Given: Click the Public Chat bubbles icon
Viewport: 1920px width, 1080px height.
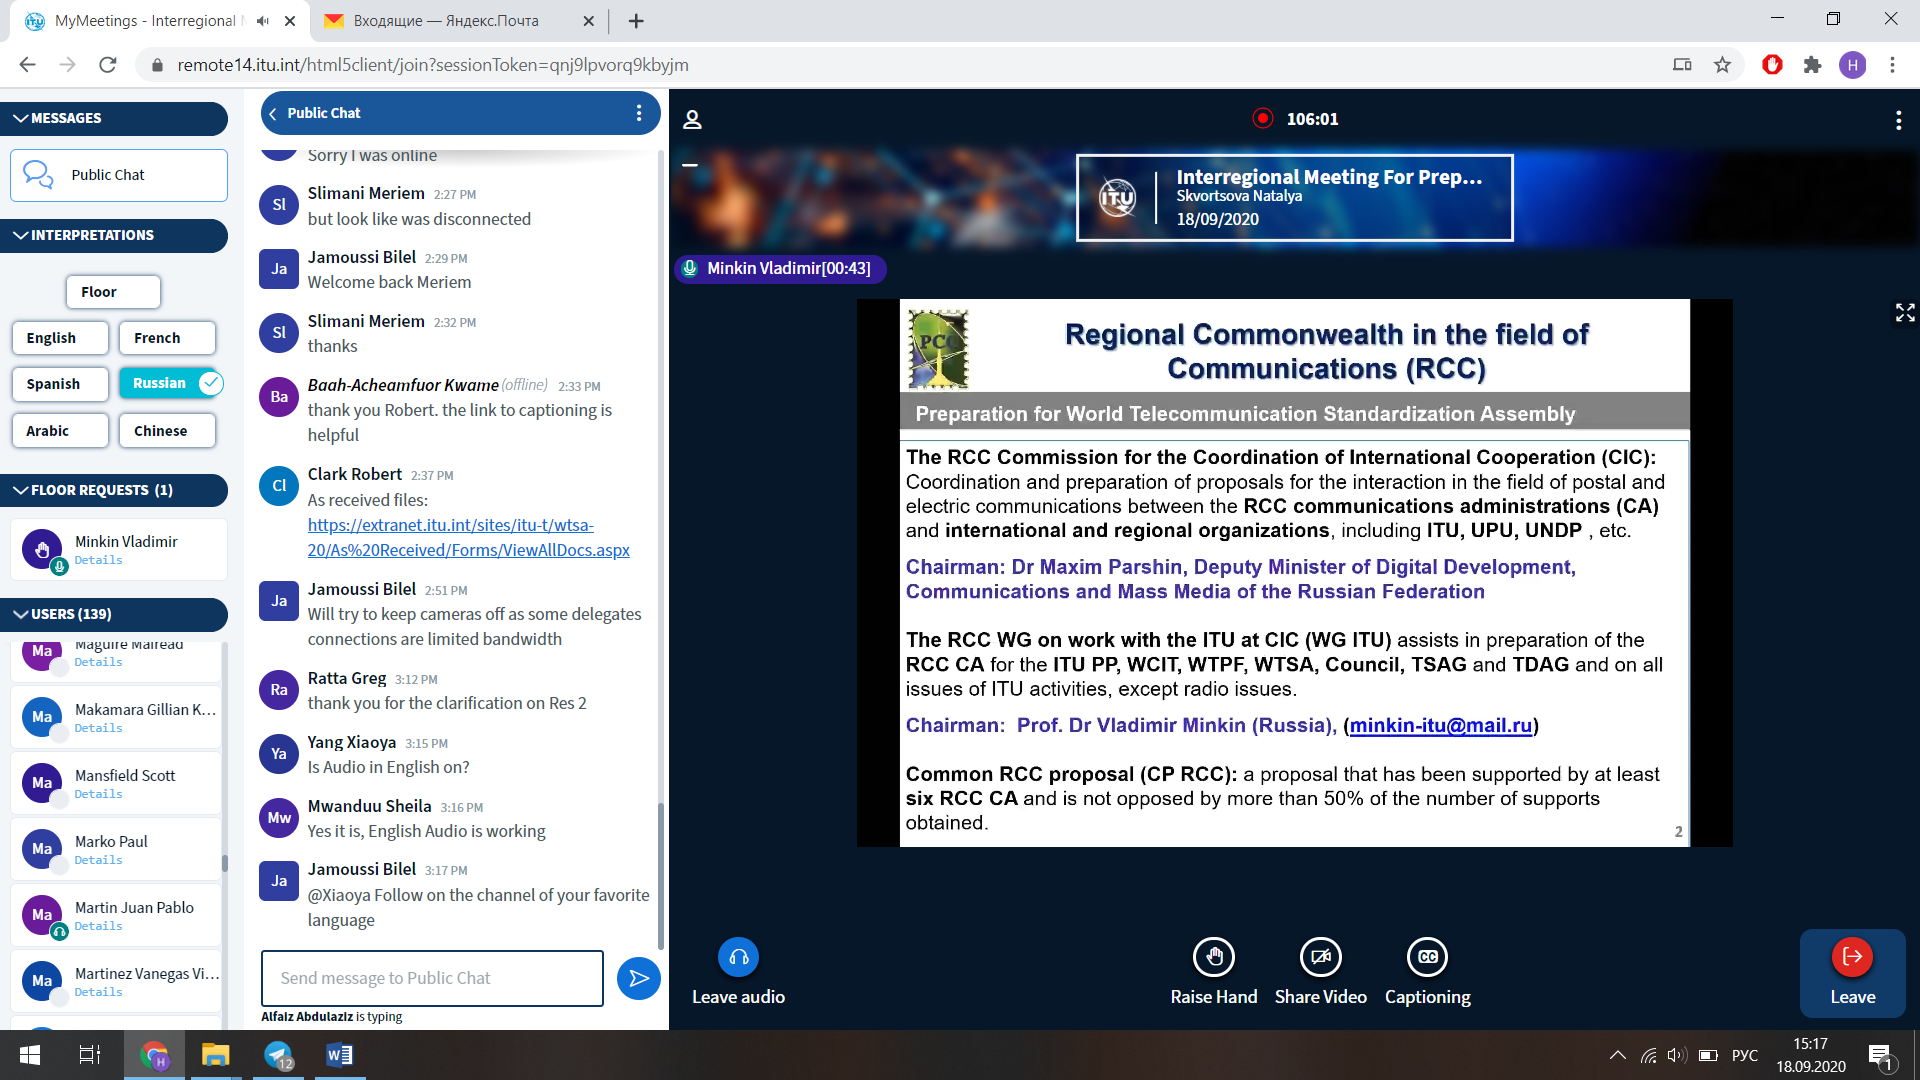Looking at the screenshot, I should pyautogui.click(x=39, y=175).
